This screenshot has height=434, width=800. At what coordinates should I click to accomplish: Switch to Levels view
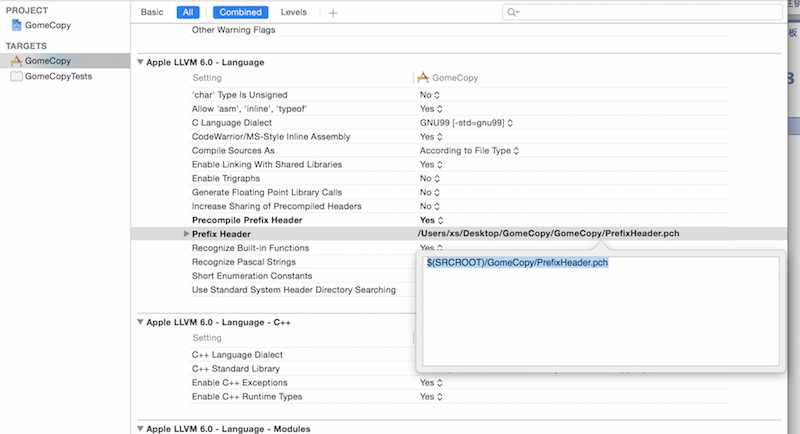pyautogui.click(x=293, y=12)
